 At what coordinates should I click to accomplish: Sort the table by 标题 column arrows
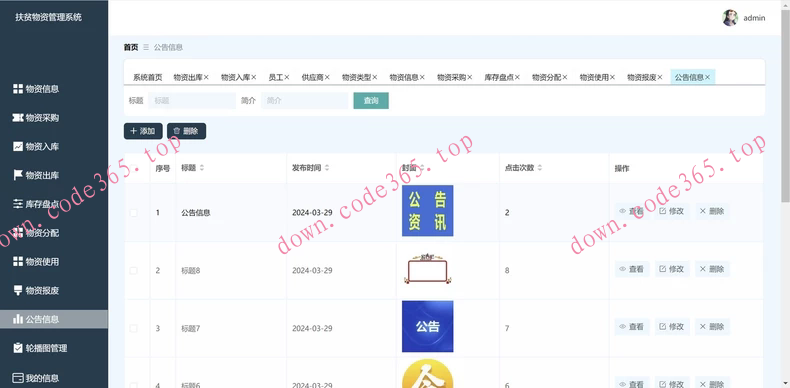tap(202, 168)
